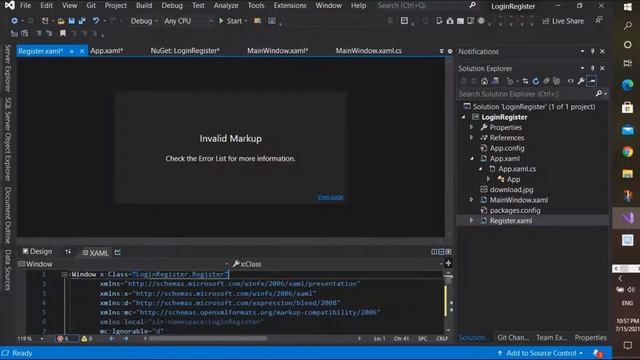Close the Register.xaml* tab
This screenshot has height=360, width=640.
82,51
